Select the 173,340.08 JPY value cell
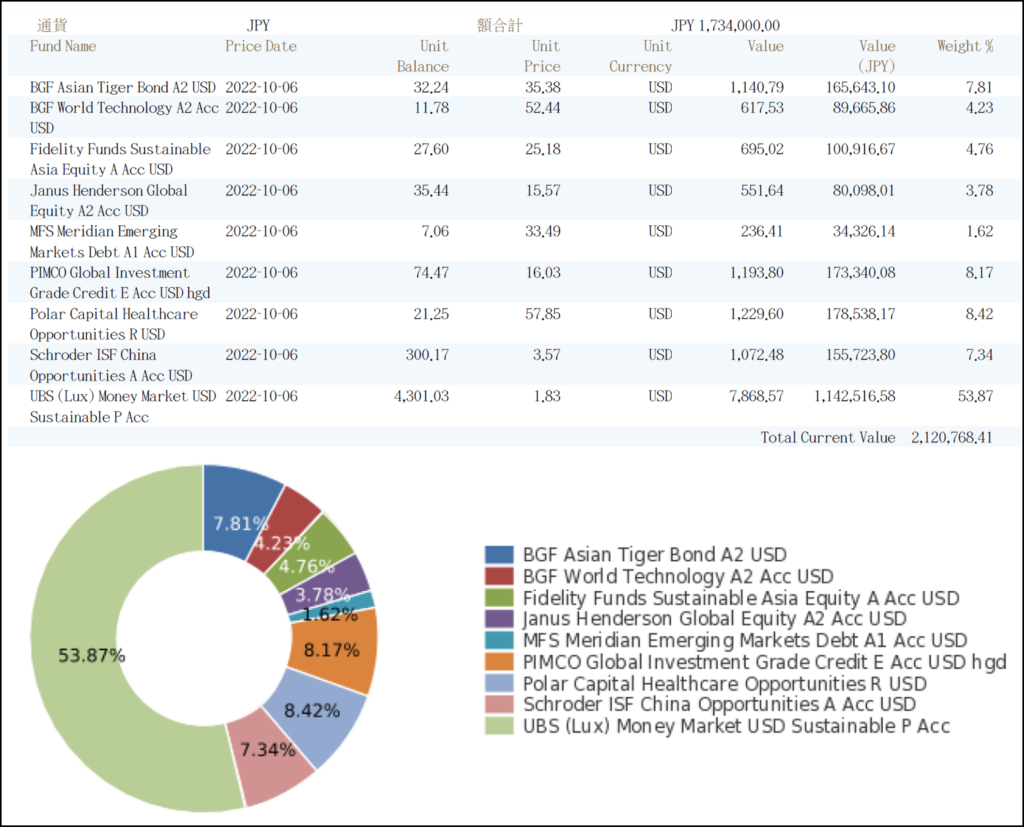Viewport: 1024px width, 827px height. (861, 272)
